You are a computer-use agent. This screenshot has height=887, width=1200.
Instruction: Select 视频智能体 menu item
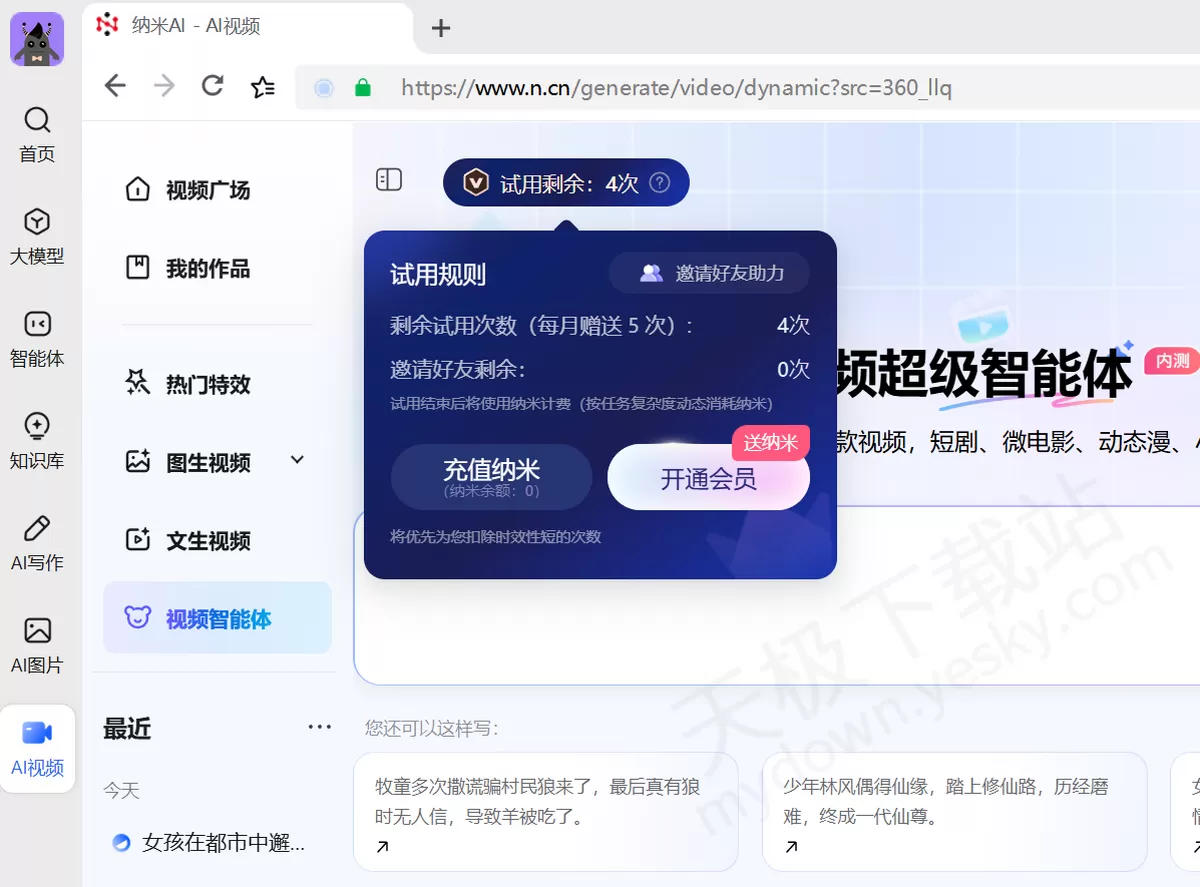click(217, 618)
